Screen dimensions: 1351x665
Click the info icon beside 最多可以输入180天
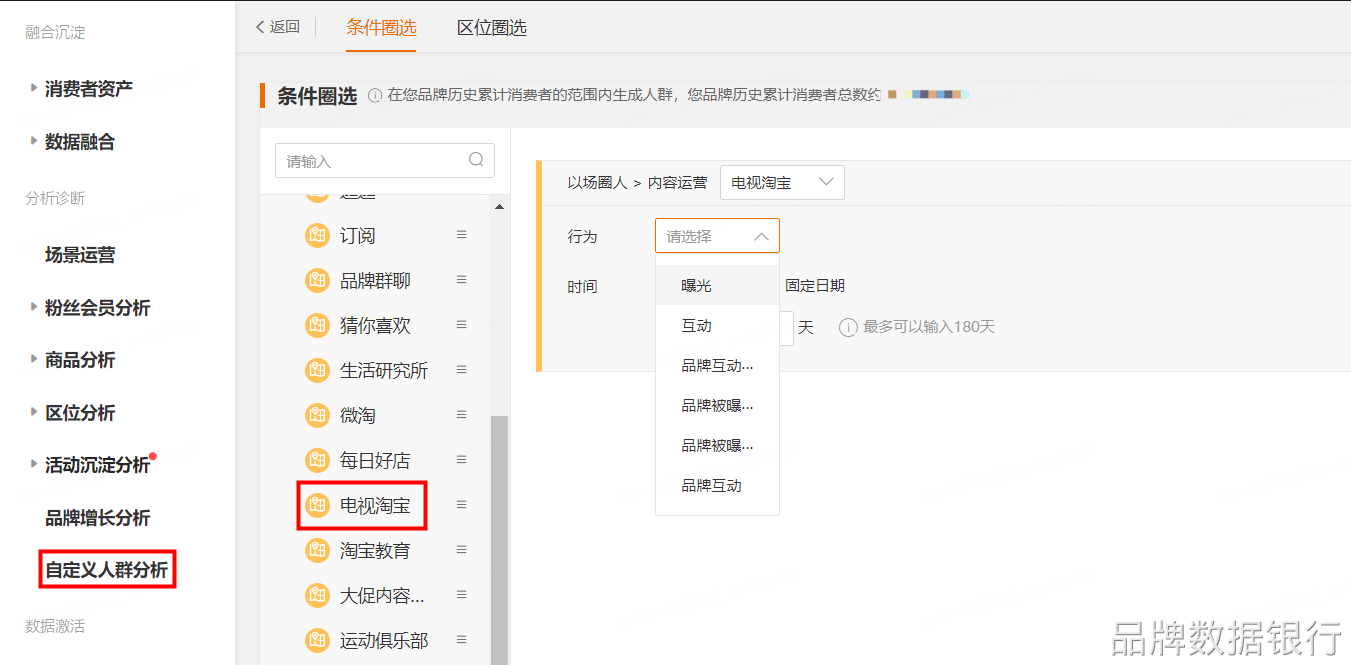[x=848, y=328]
